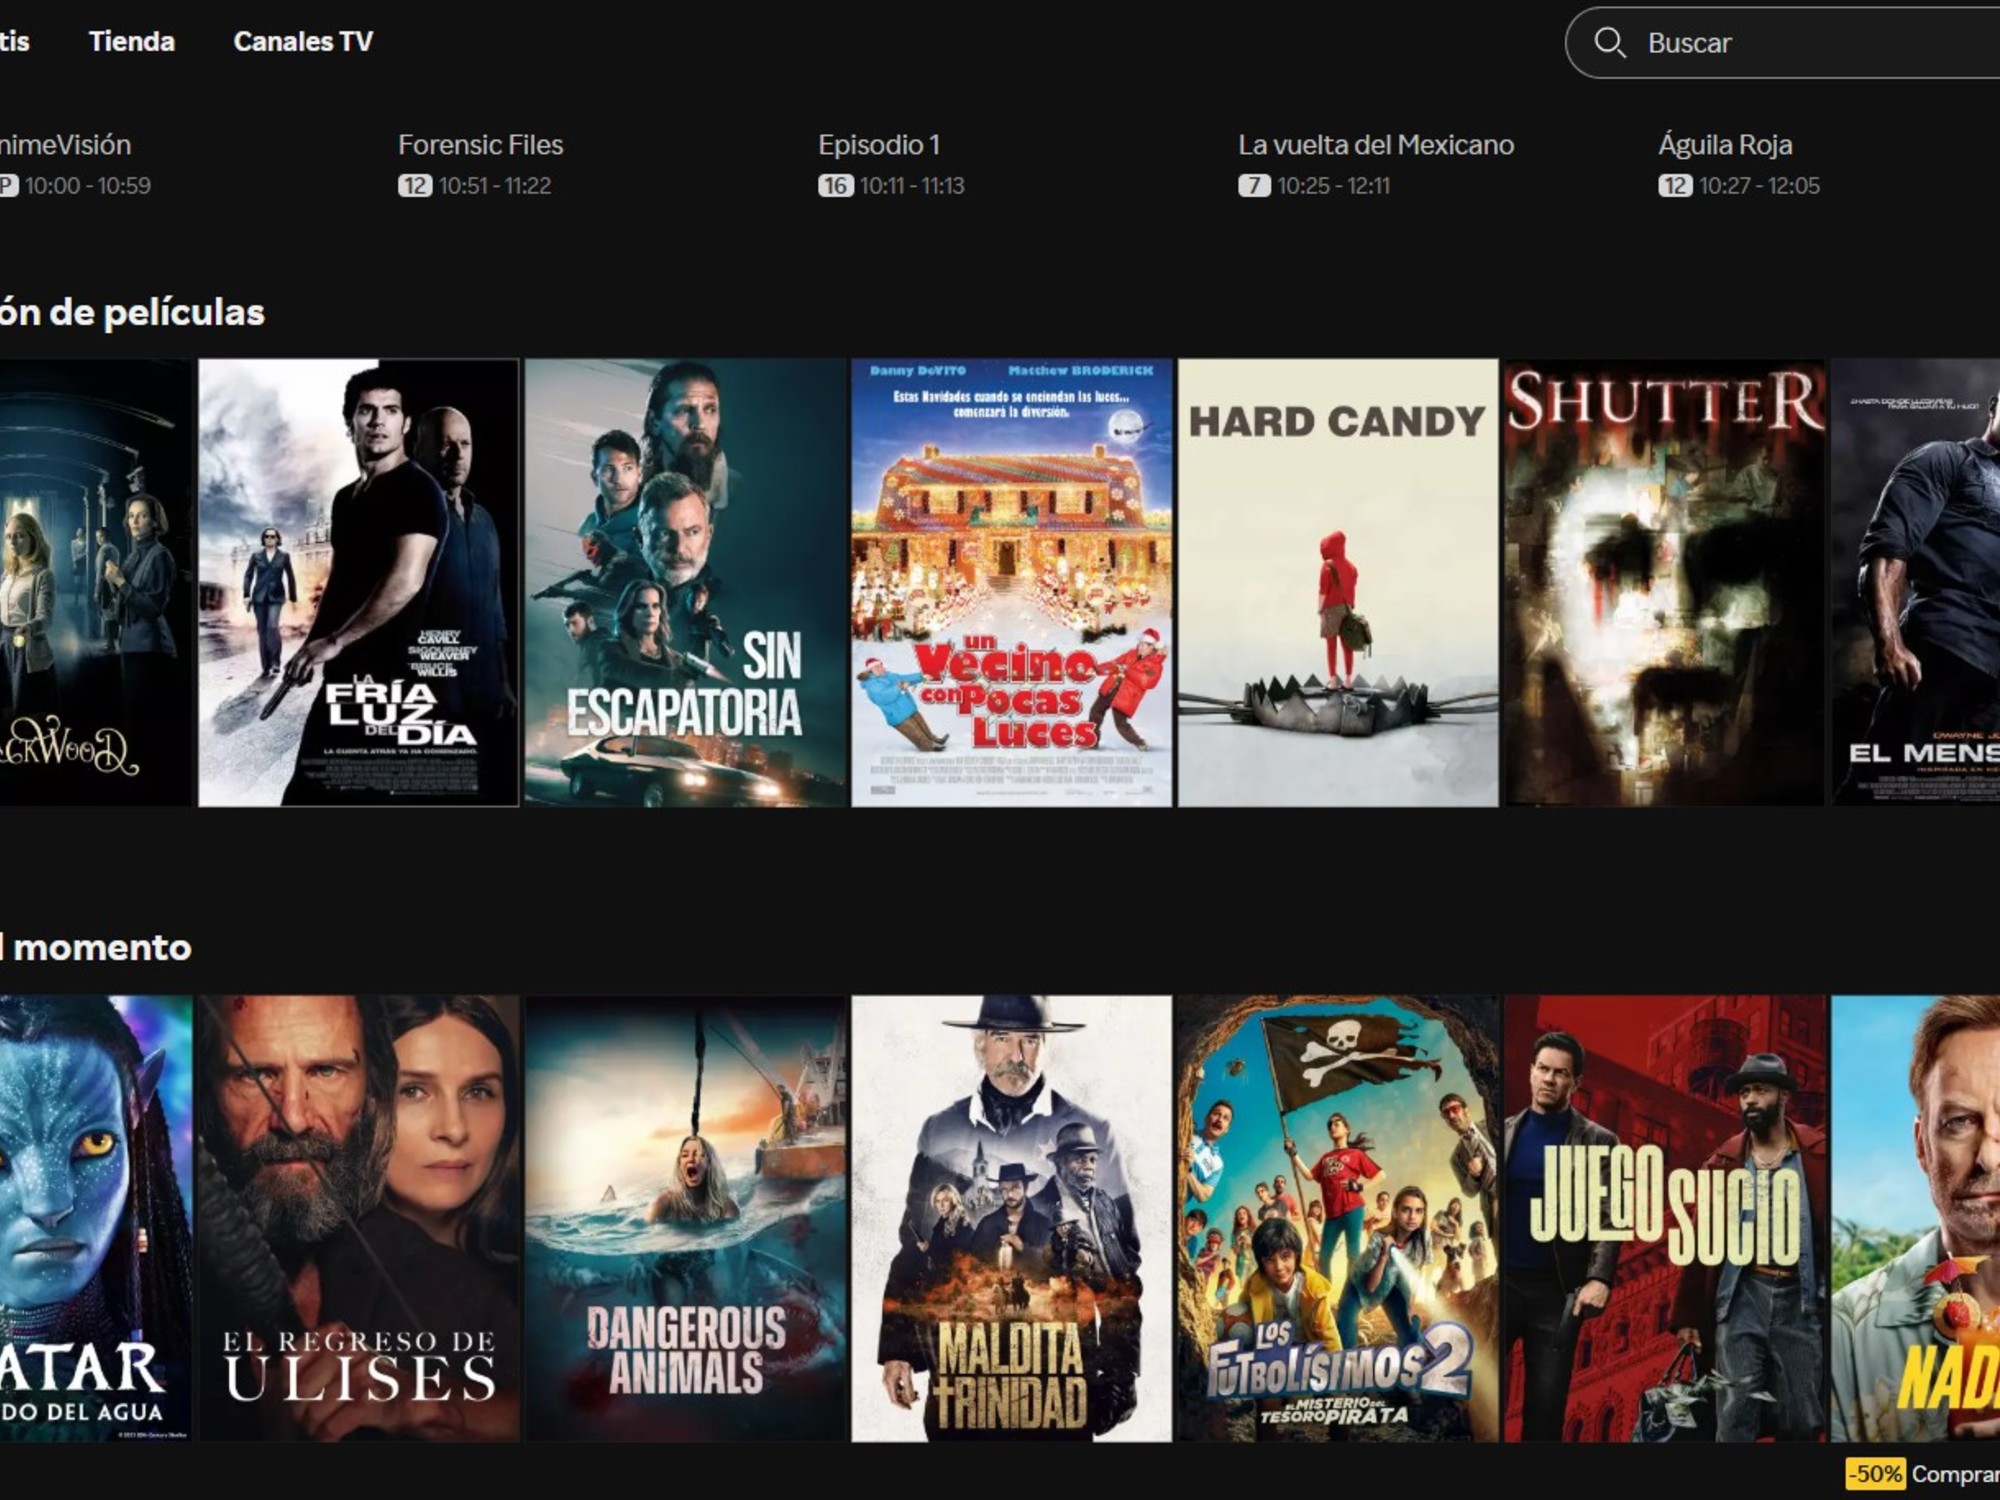2000x1500 pixels.
Task: Select the Juego Sucio movie poster
Action: pyautogui.click(x=1664, y=1218)
